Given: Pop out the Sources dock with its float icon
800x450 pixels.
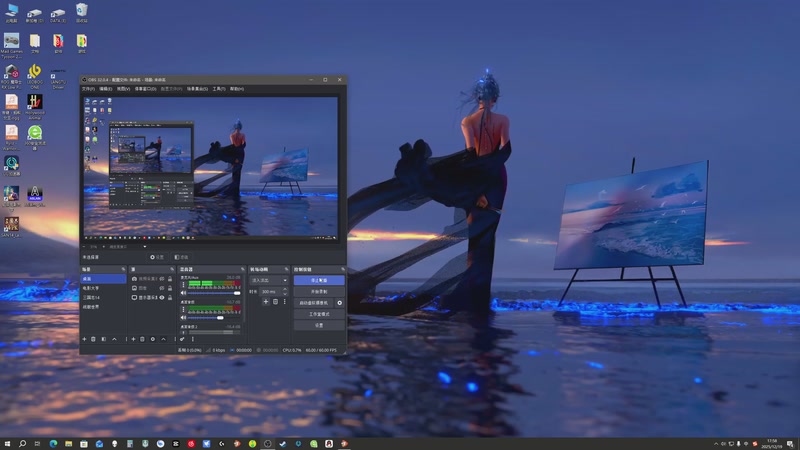Looking at the screenshot, I should (172, 269).
